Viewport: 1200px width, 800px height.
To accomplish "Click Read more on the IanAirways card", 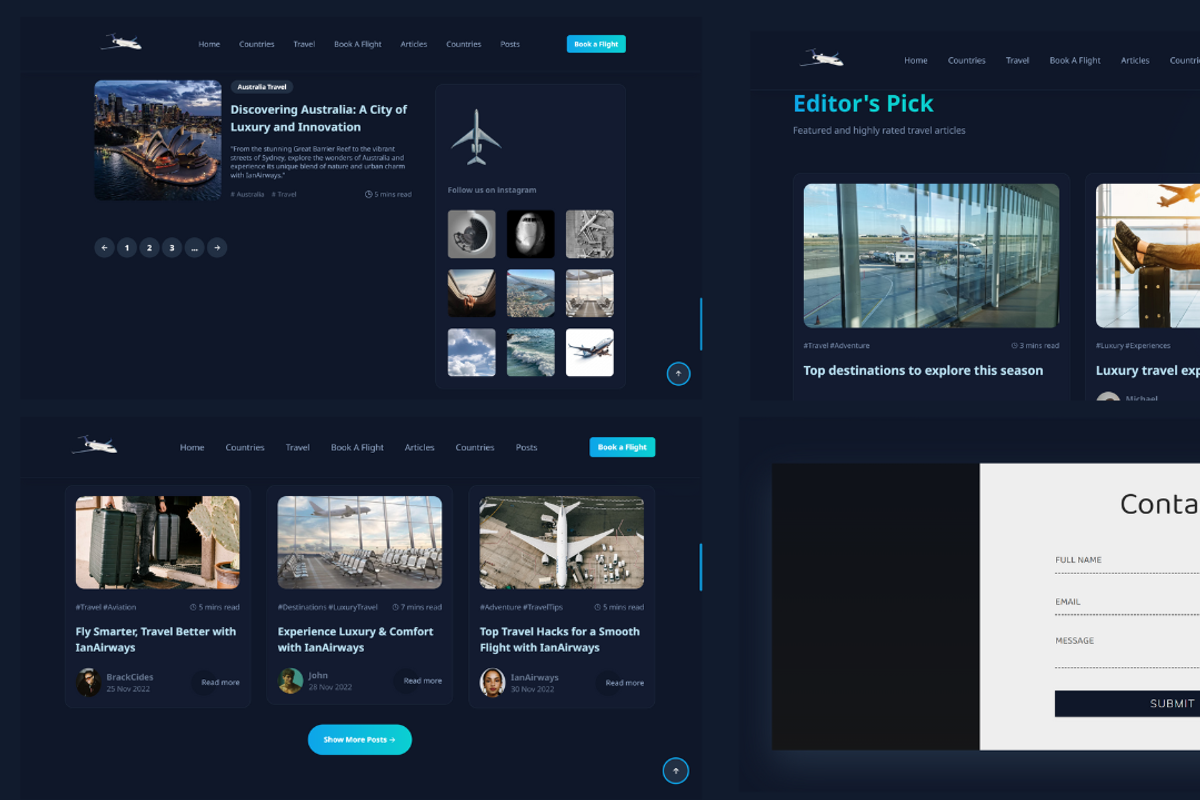I will 624,682.
